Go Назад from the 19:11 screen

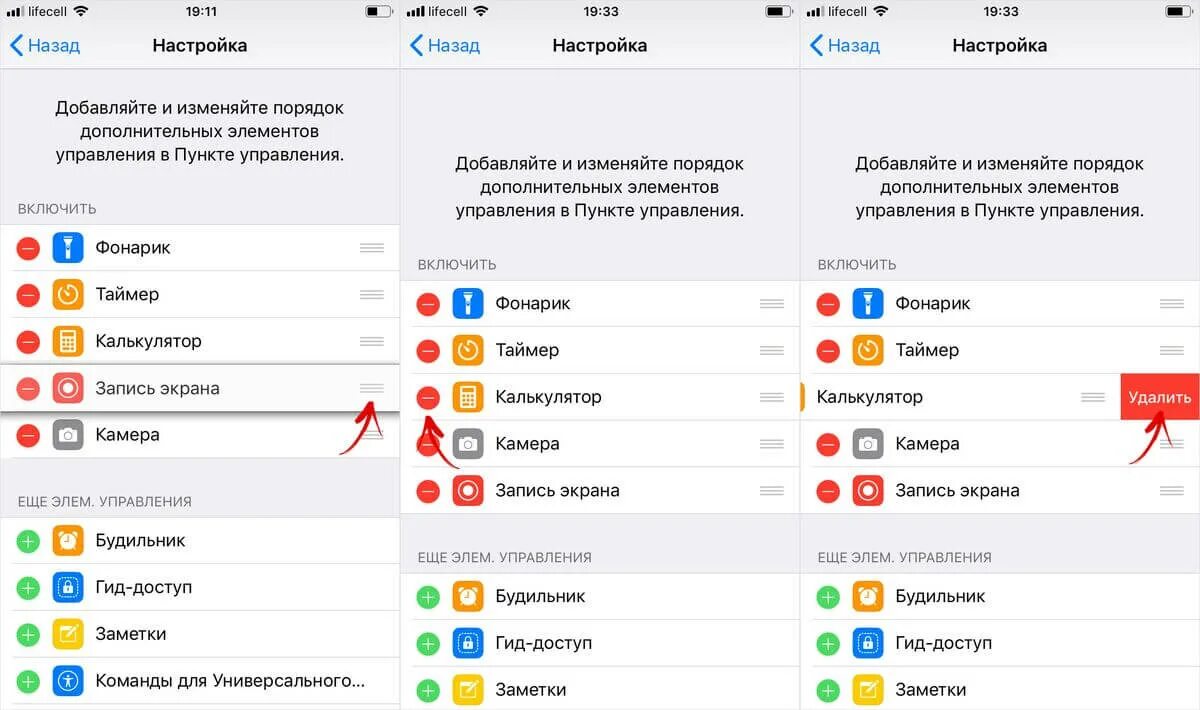45,45
